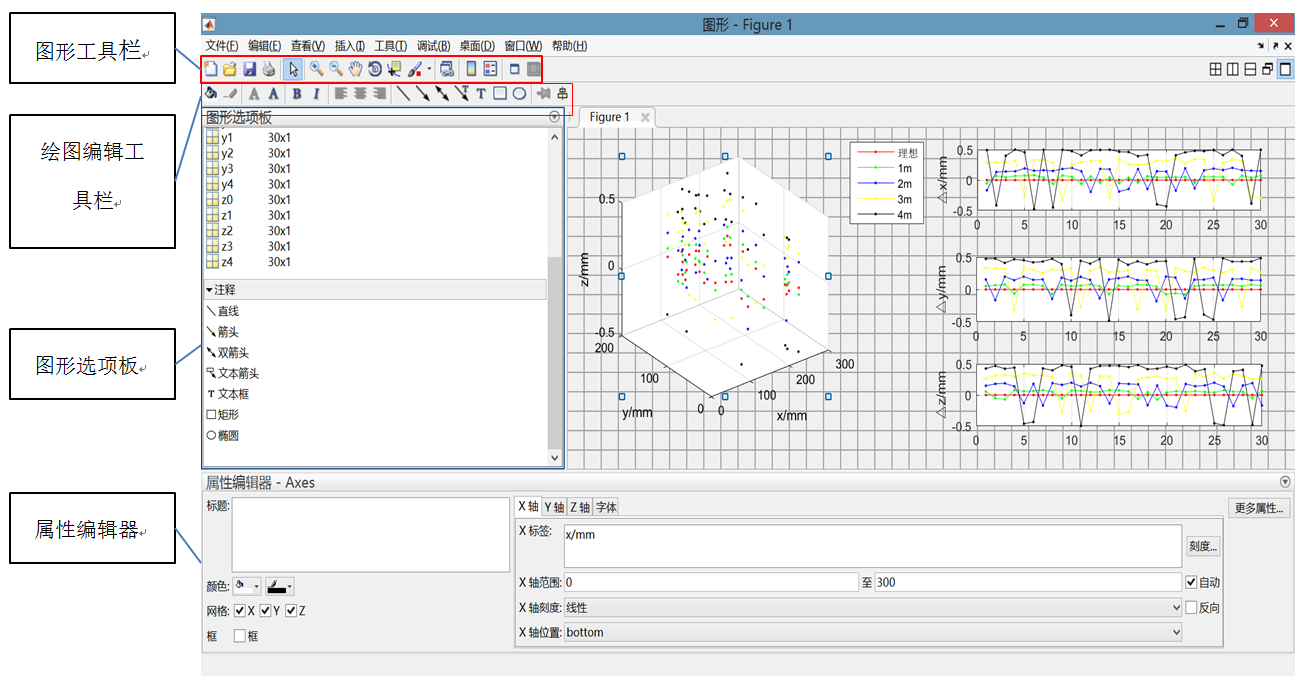1307x695 pixels.
Task: Activate the Data Cursor tool
Action: tap(395, 69)
